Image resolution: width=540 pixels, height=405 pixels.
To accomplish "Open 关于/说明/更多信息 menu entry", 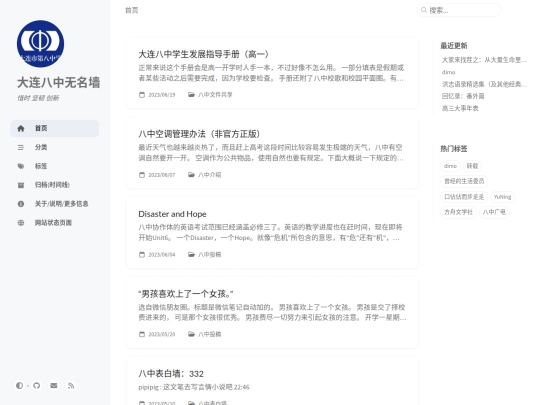I will [x=54, y=204].
